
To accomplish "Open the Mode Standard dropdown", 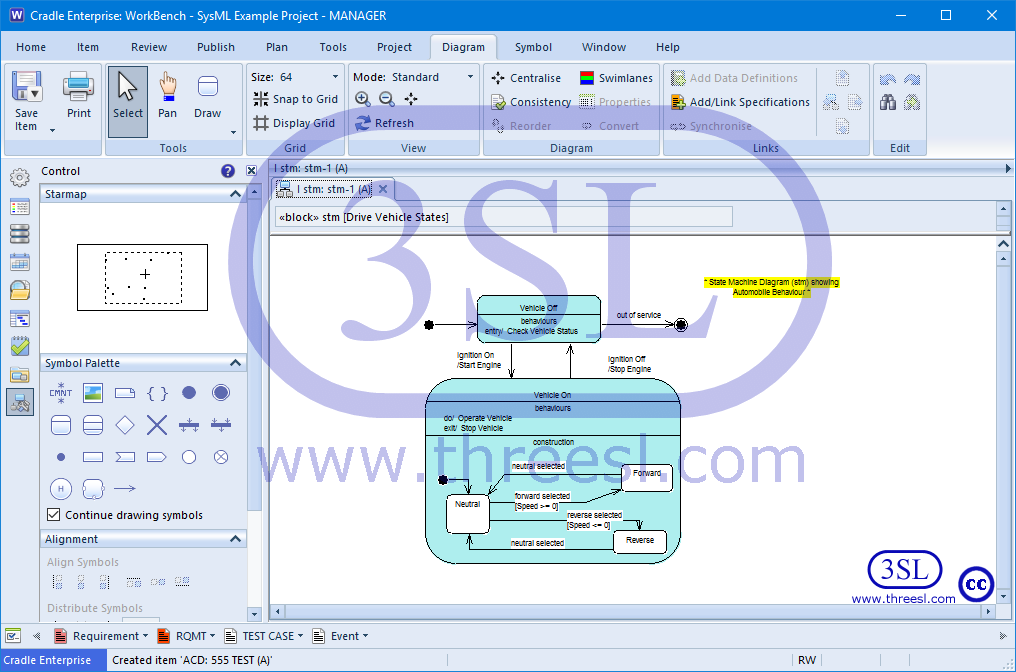I will point(470,76).
